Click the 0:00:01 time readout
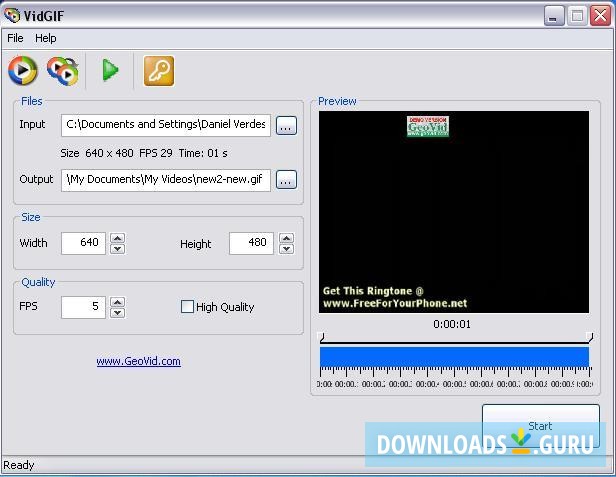The width and height of the screenshot is (616, 477). click(x=452, y=324)
